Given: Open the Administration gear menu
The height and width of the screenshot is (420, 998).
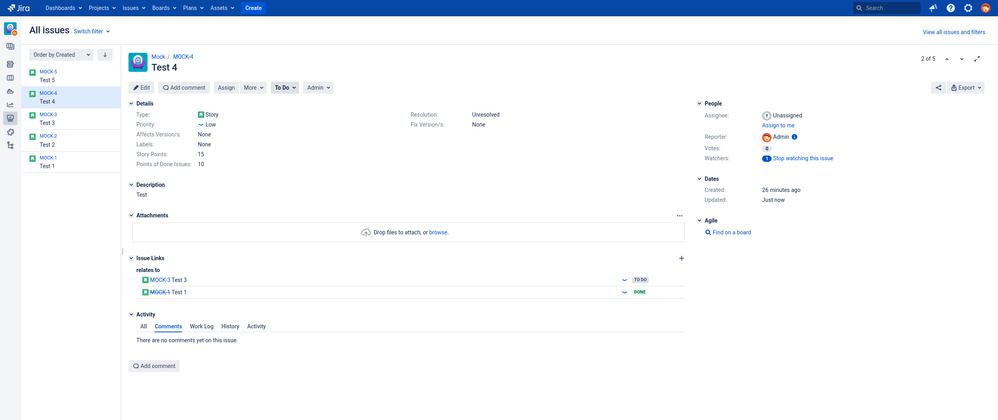Looking at the screenshot, I should [x=968, y=8].
